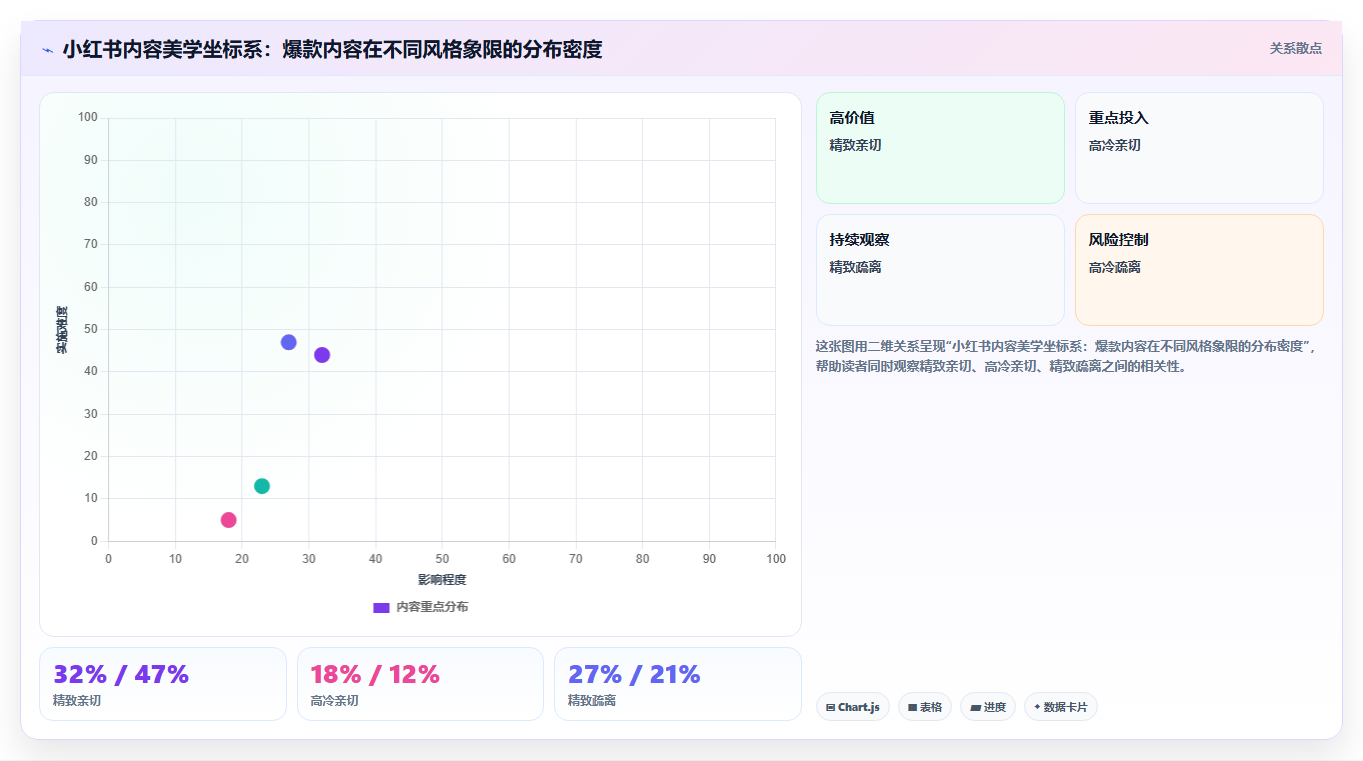This screenshot has height=761, width=1363.
Task: Select the 32% / 47% stat card
Action: click(163, 684)
